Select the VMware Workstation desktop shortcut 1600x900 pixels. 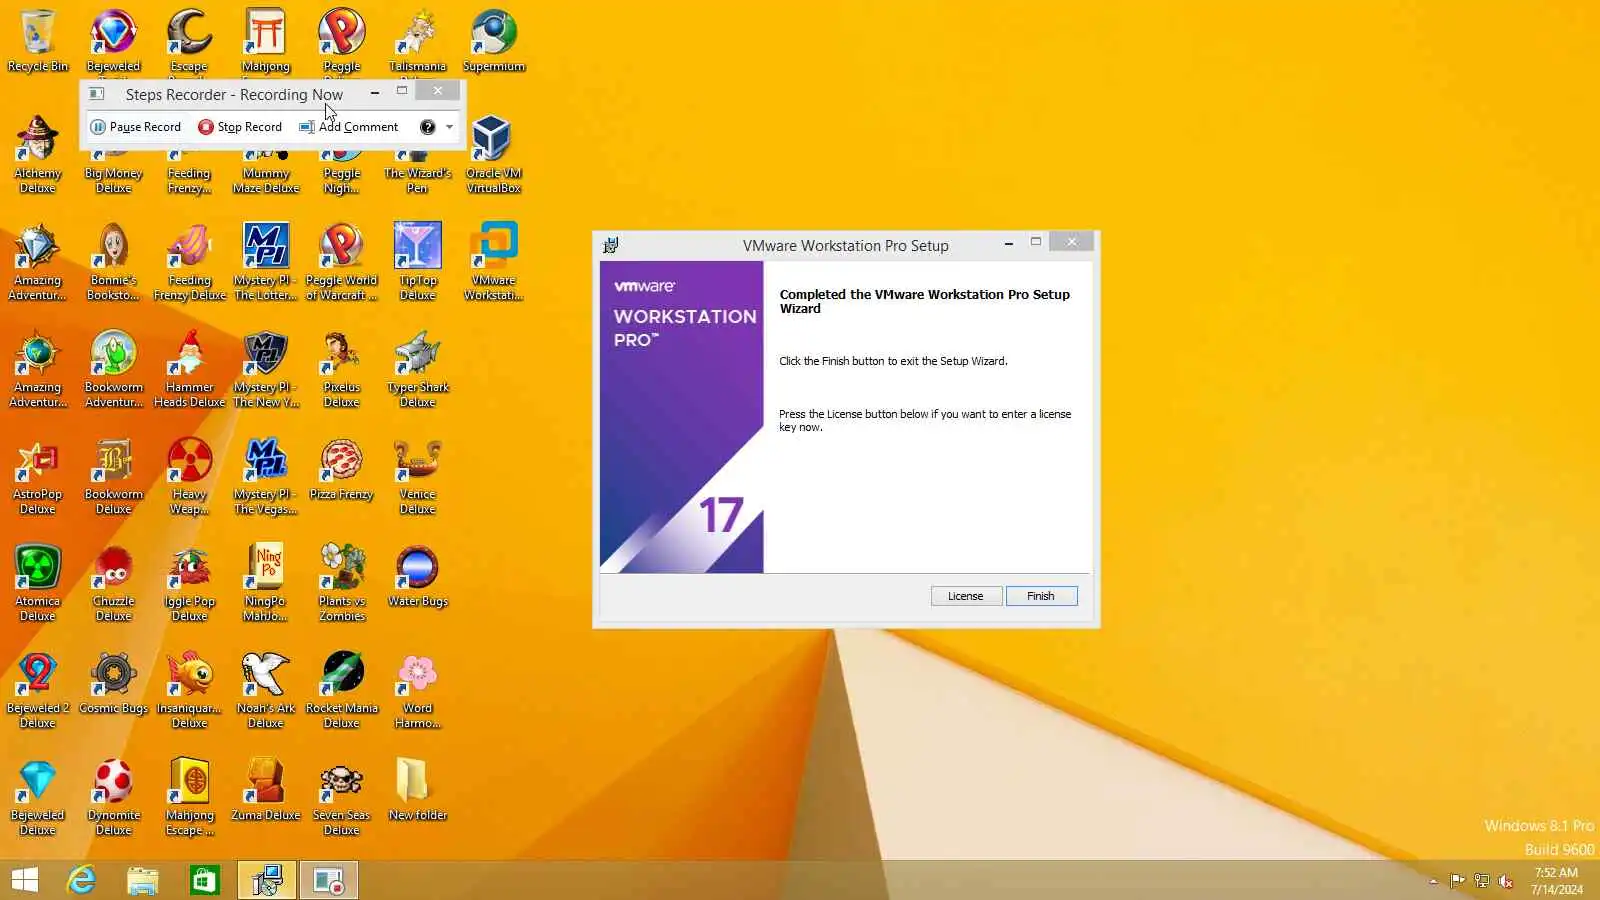point(494,262)
